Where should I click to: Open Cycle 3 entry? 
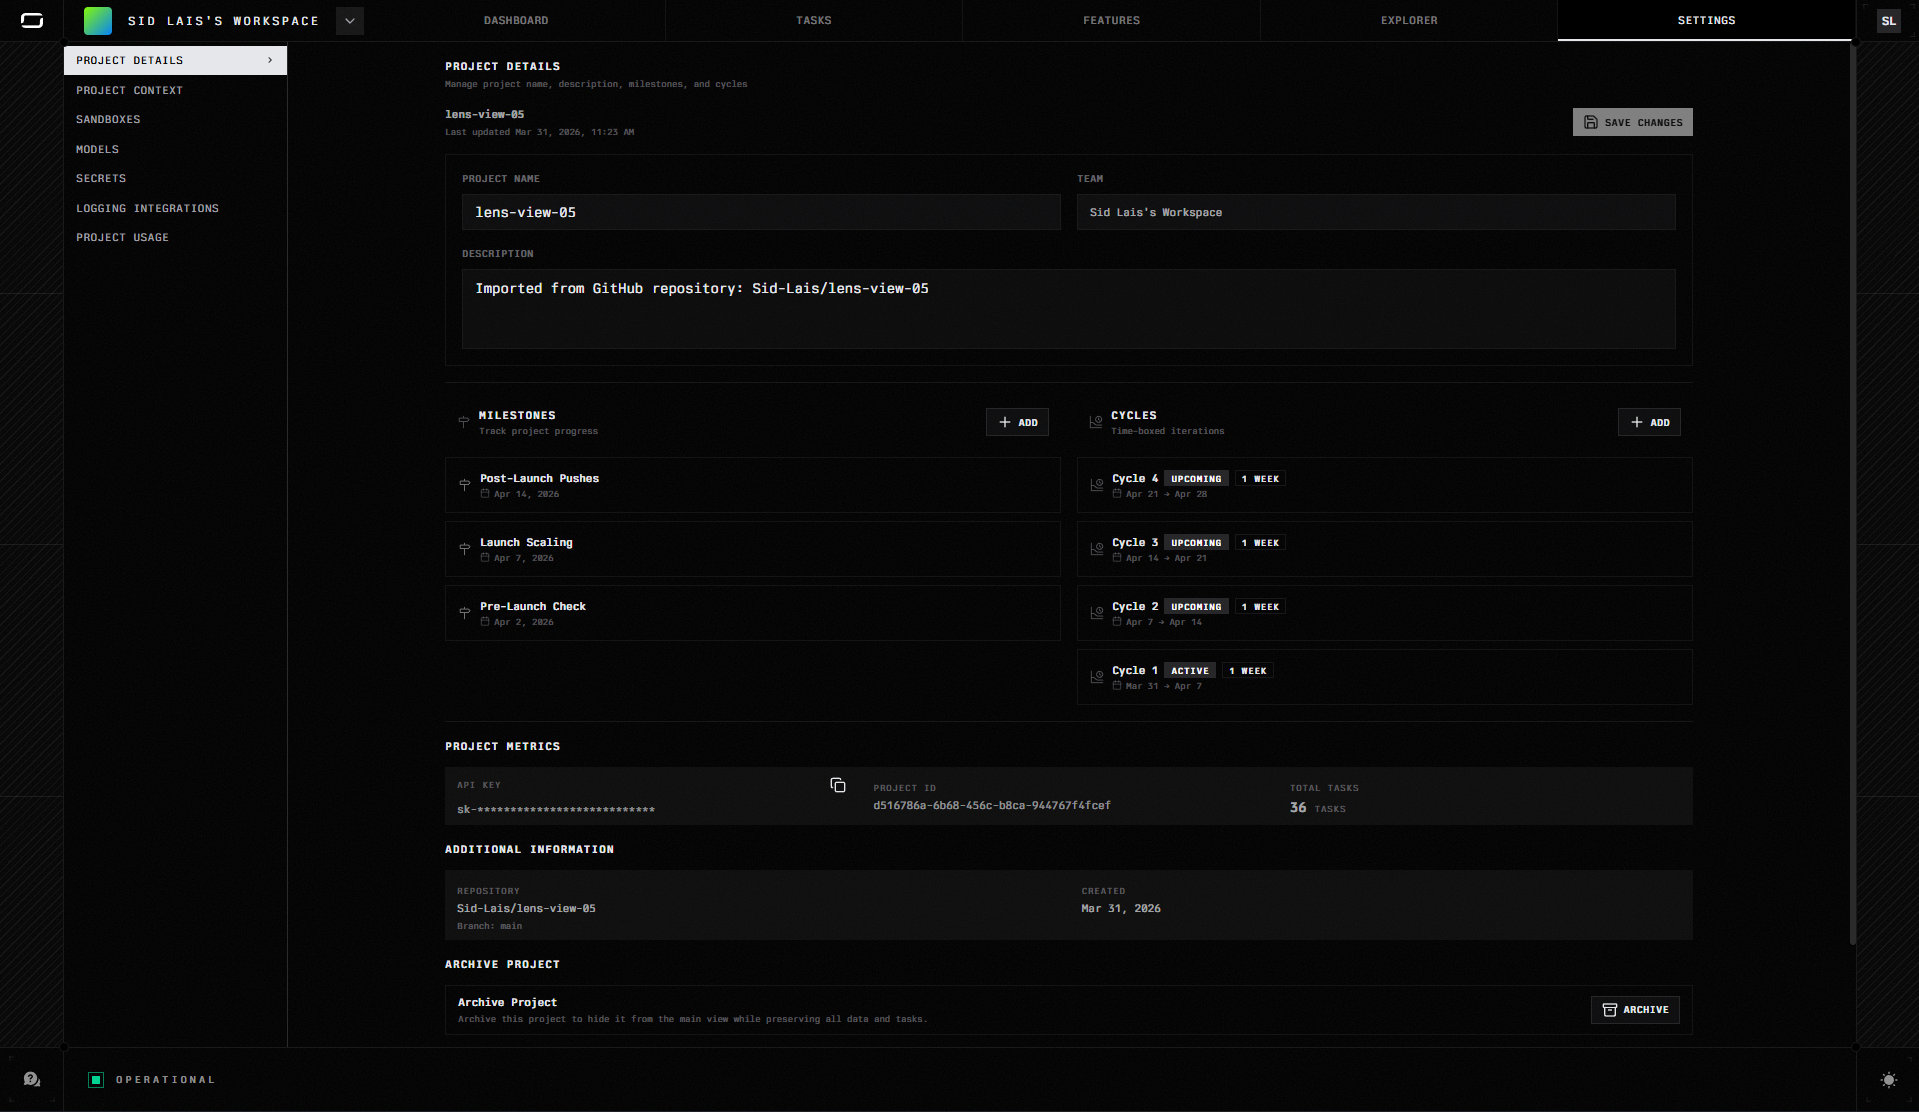coord(1385,549)
